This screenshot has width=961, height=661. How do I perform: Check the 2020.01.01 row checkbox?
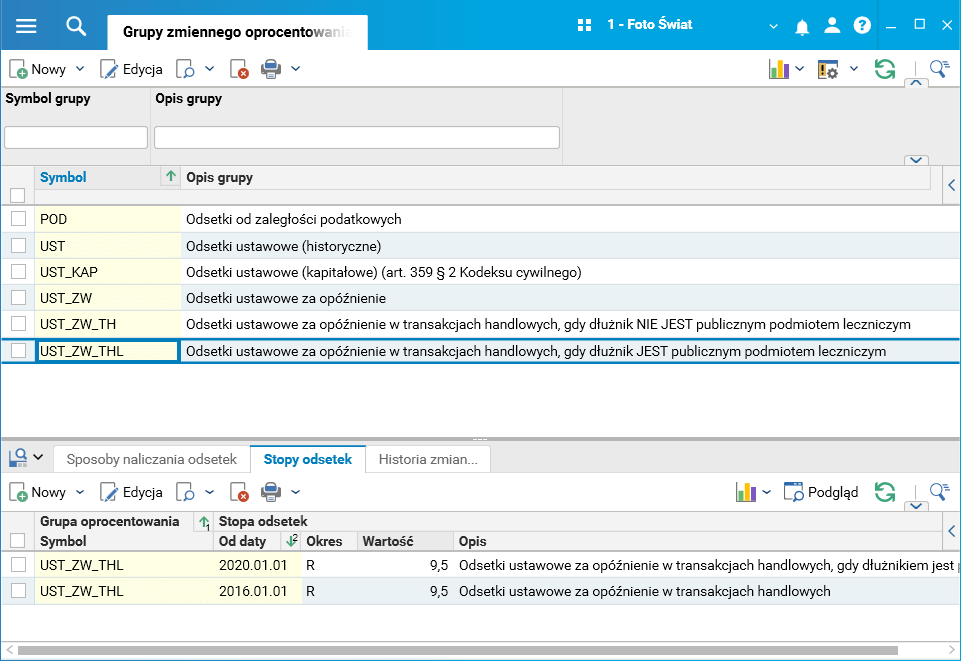click(18, 564)
